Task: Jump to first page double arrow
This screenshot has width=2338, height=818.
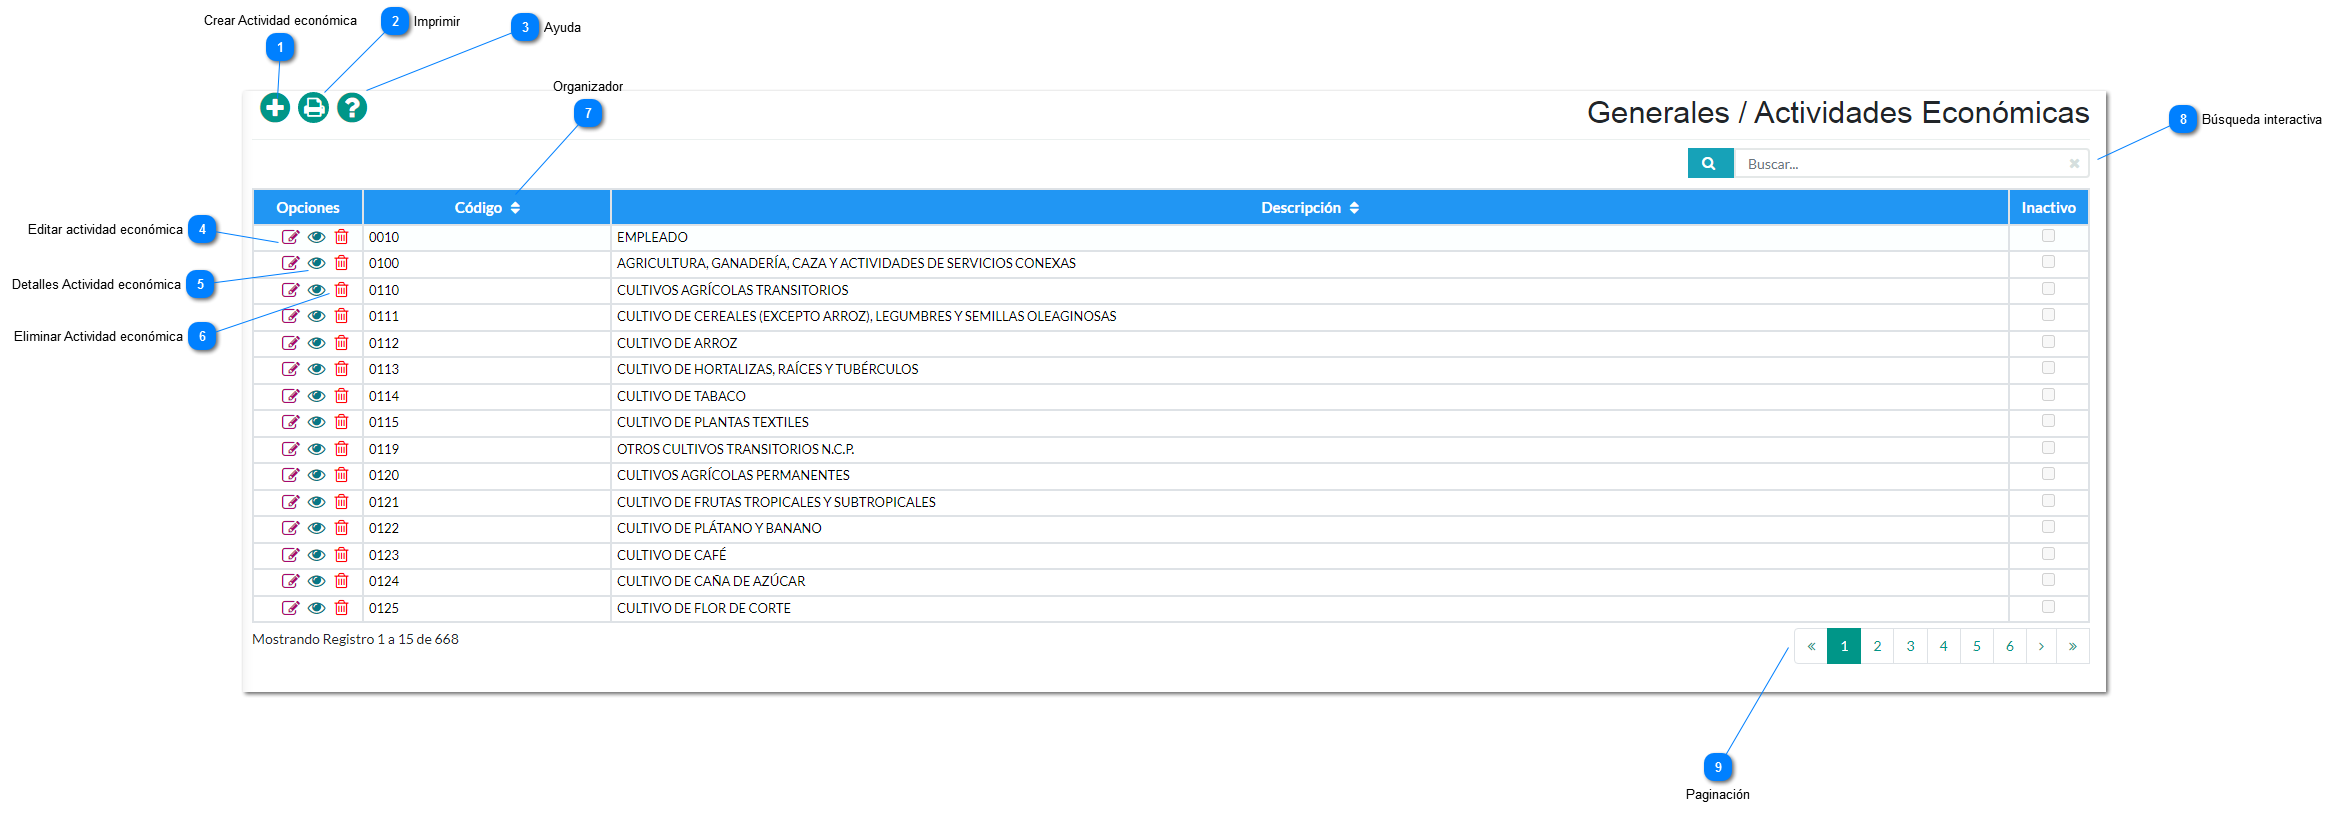Action: coord(1811,646)
